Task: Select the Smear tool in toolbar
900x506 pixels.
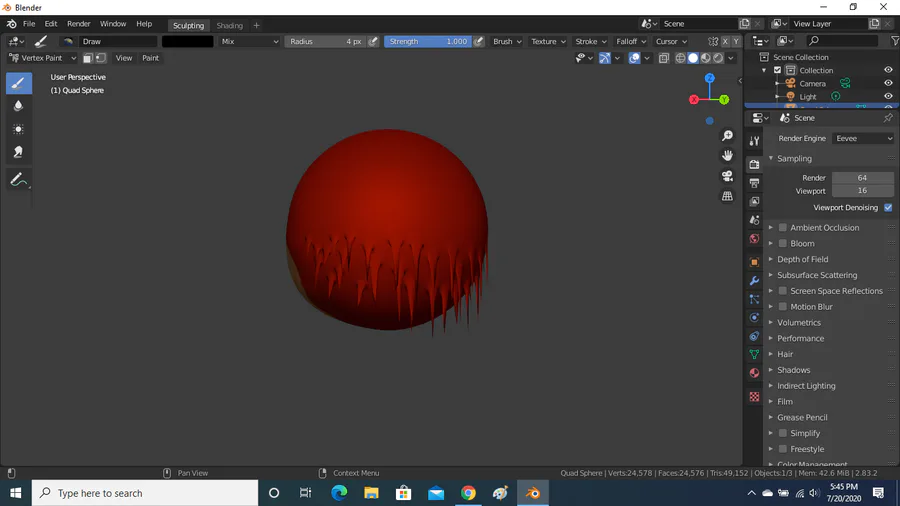Action: tap(18, 152)
